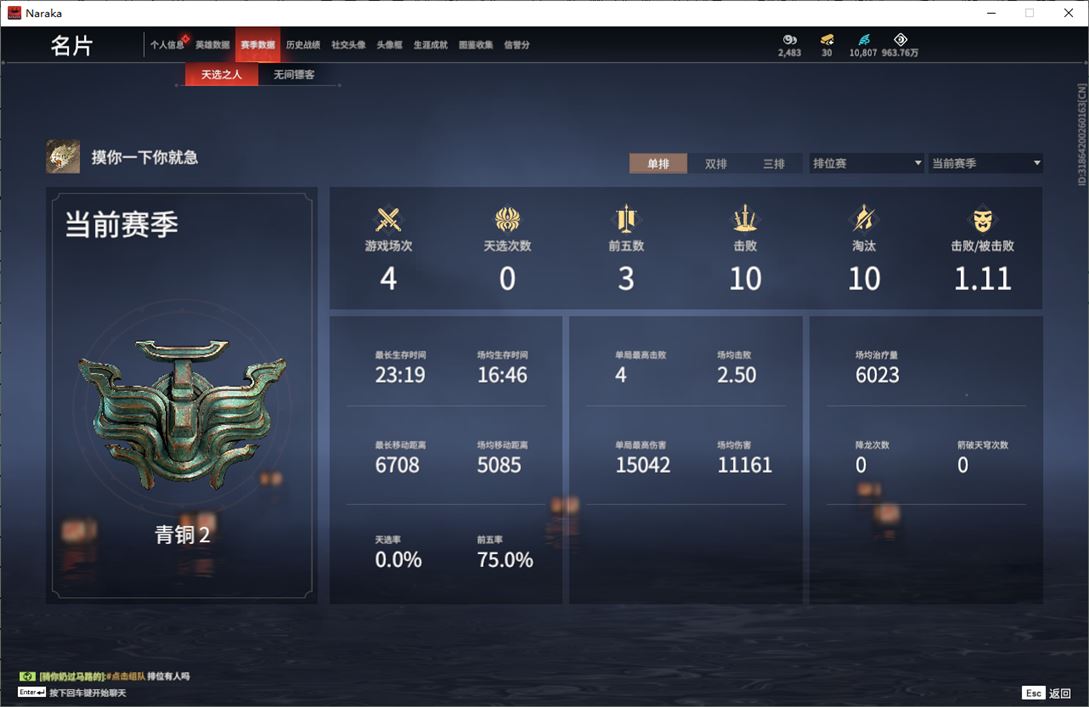The image size is (1089, 707).
Task: Click the longest survival time 23:19
Action: pos(400,375)
